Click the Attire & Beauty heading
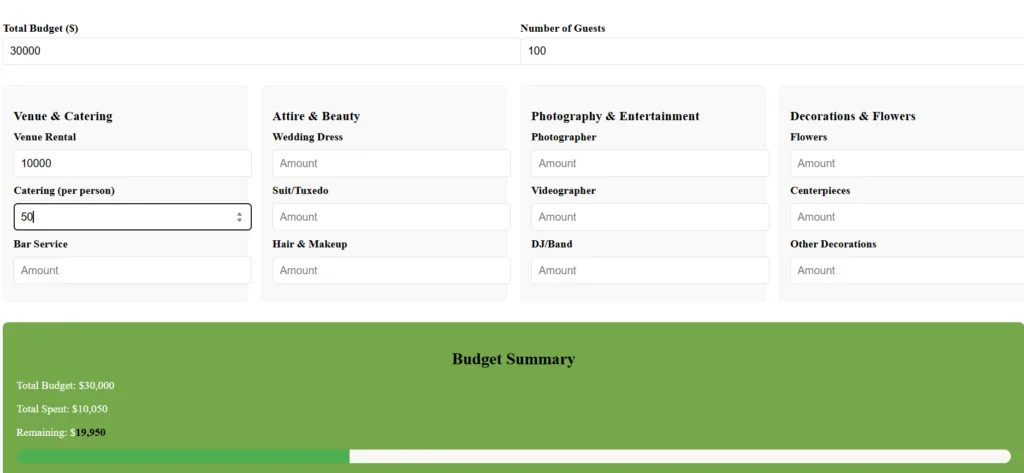 [316, 116]
